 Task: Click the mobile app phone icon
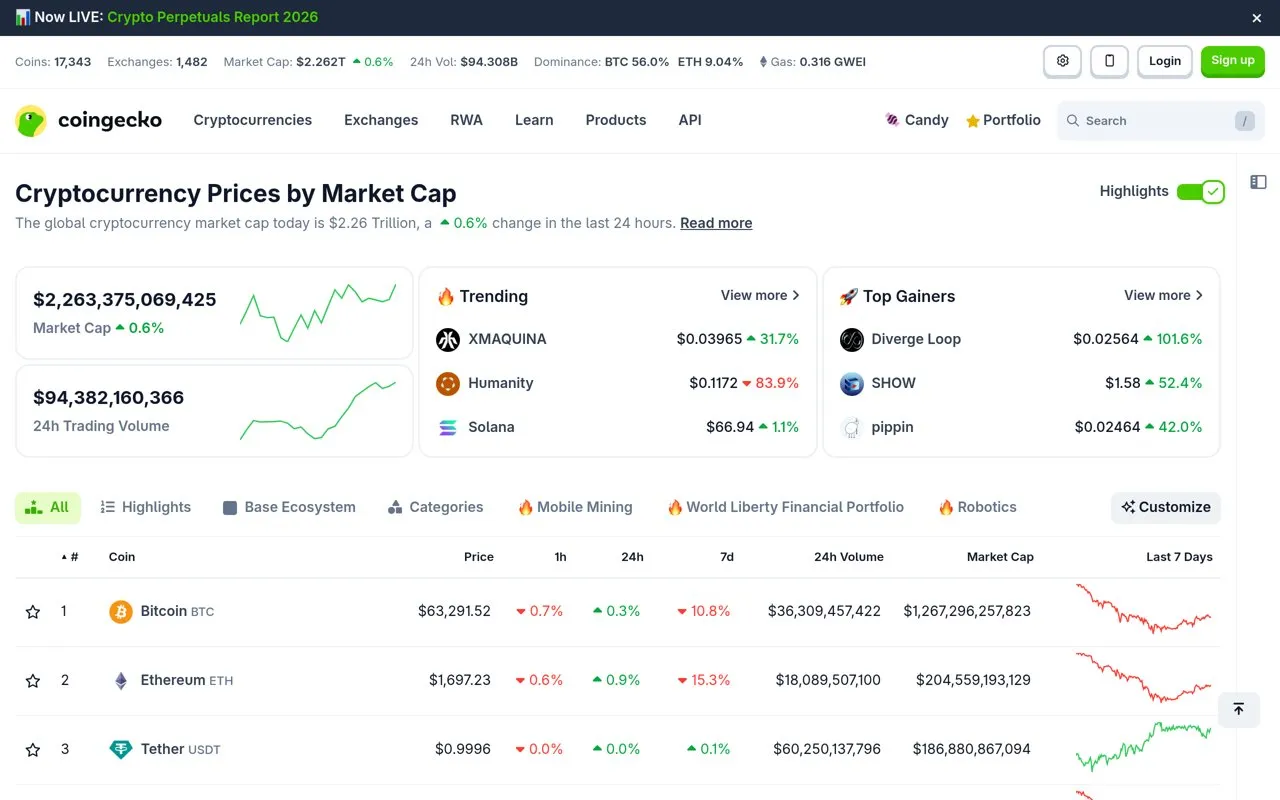(1109, 61)
